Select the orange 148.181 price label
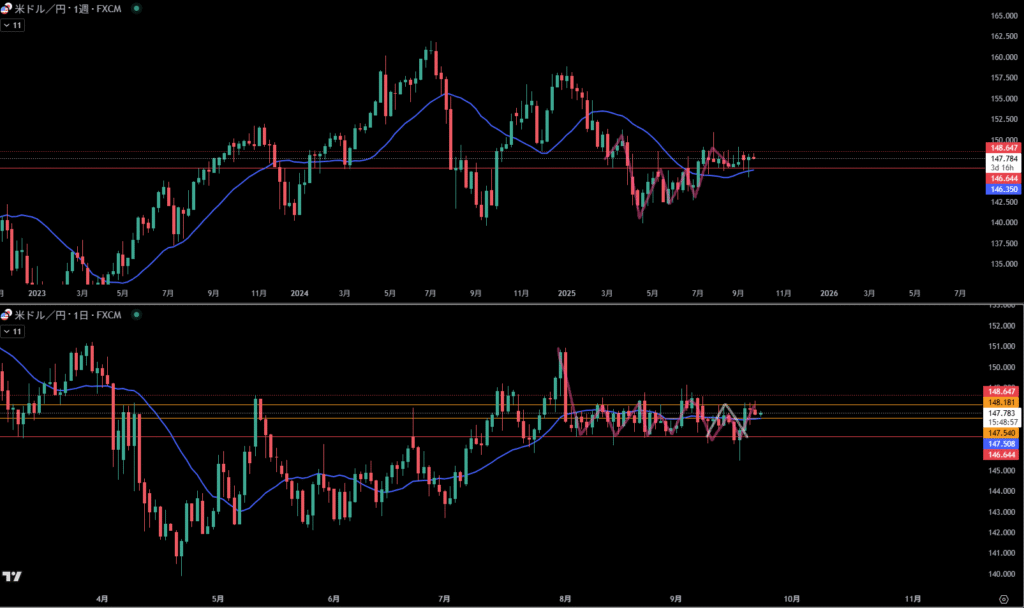The width and height of the screenshot is (1024, 608). [x=1003, y=402]
